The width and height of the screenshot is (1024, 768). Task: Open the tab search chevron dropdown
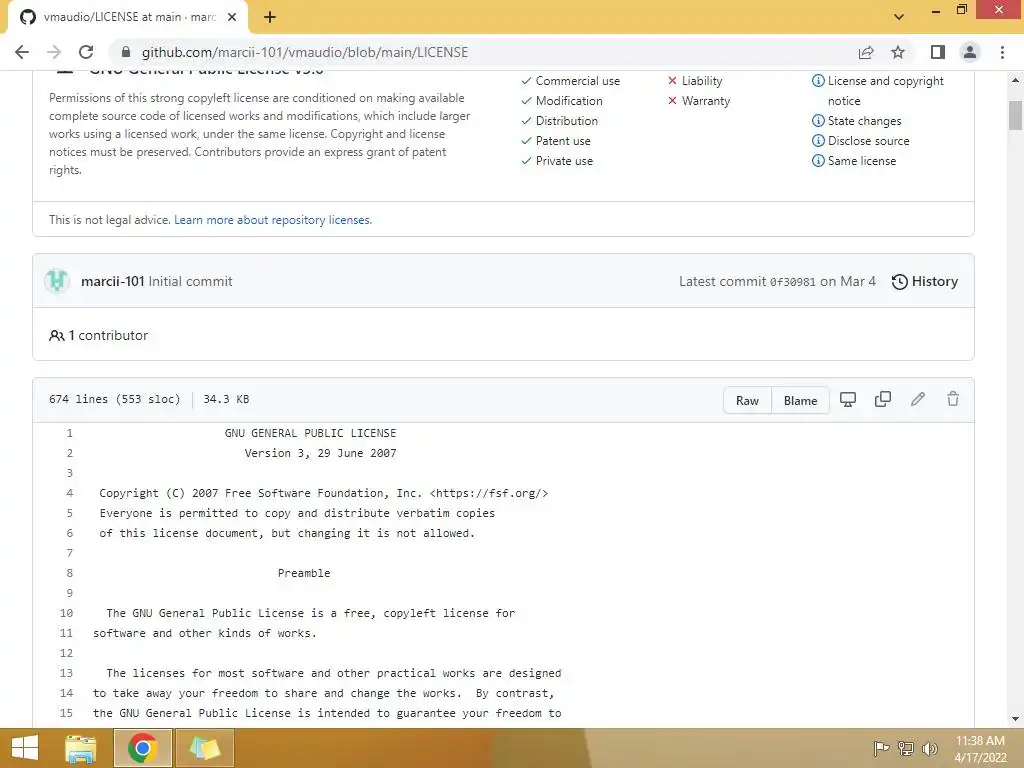899,17
